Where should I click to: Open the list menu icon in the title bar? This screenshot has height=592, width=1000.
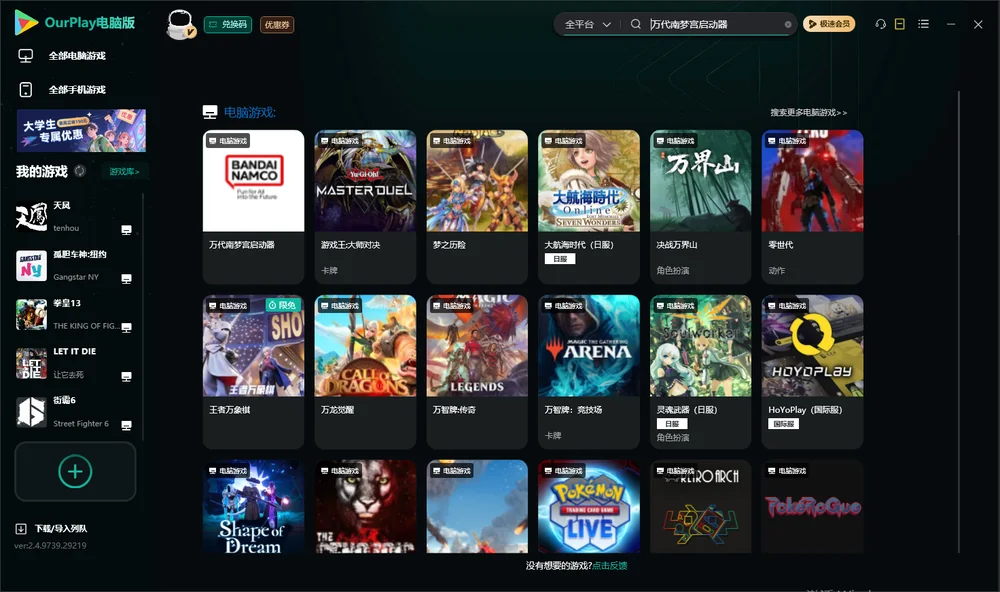(923, 24)
